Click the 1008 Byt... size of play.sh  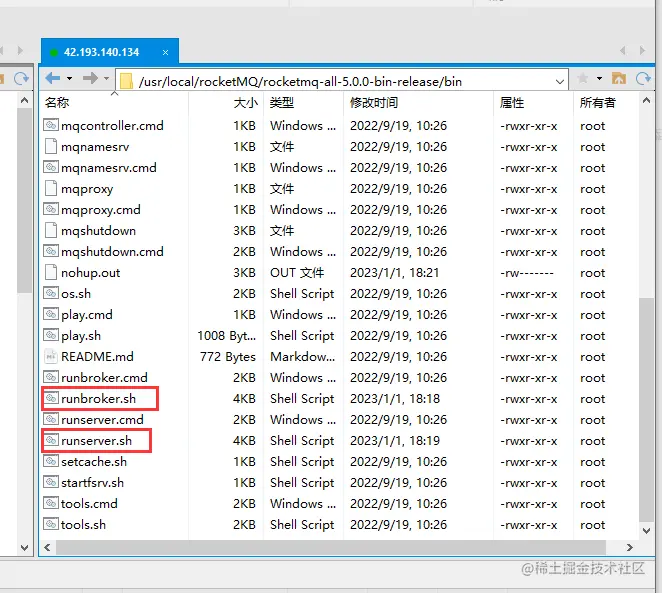(x=226, y=336)
